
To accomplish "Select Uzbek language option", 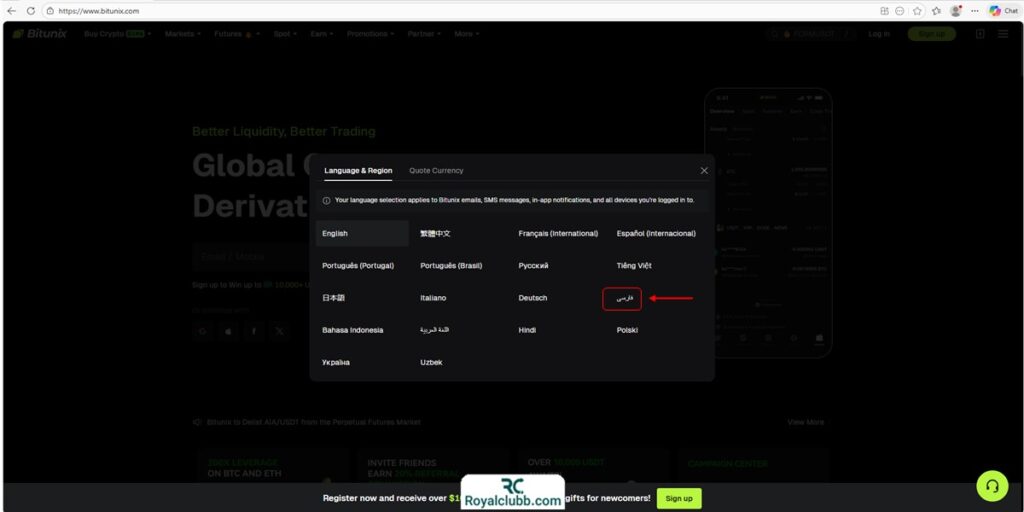I will [431, 362].
